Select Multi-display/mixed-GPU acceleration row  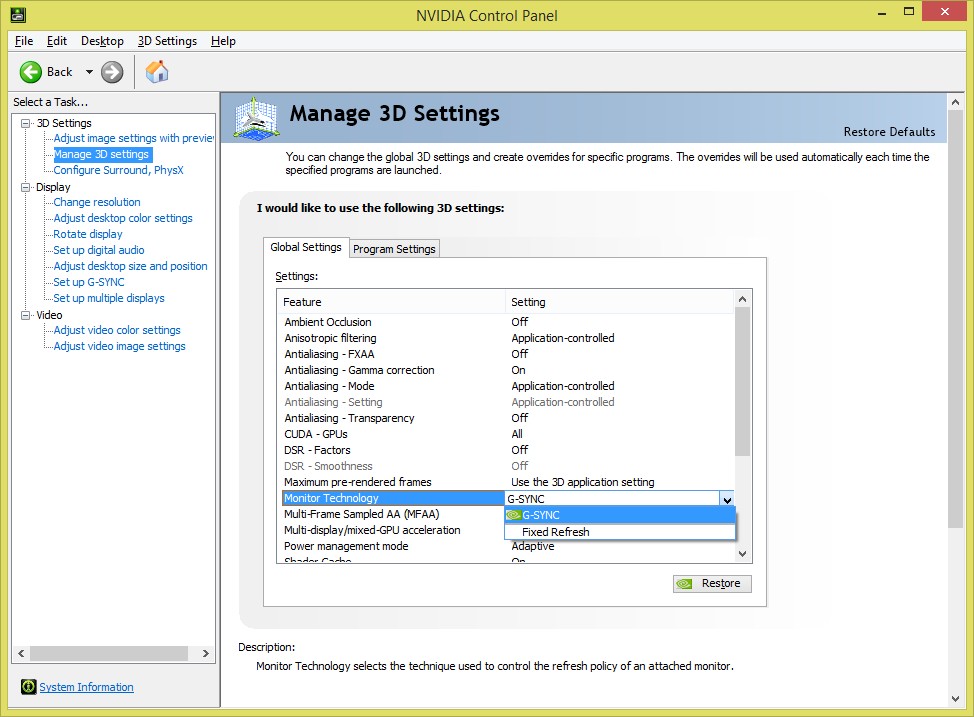[393, 531]
